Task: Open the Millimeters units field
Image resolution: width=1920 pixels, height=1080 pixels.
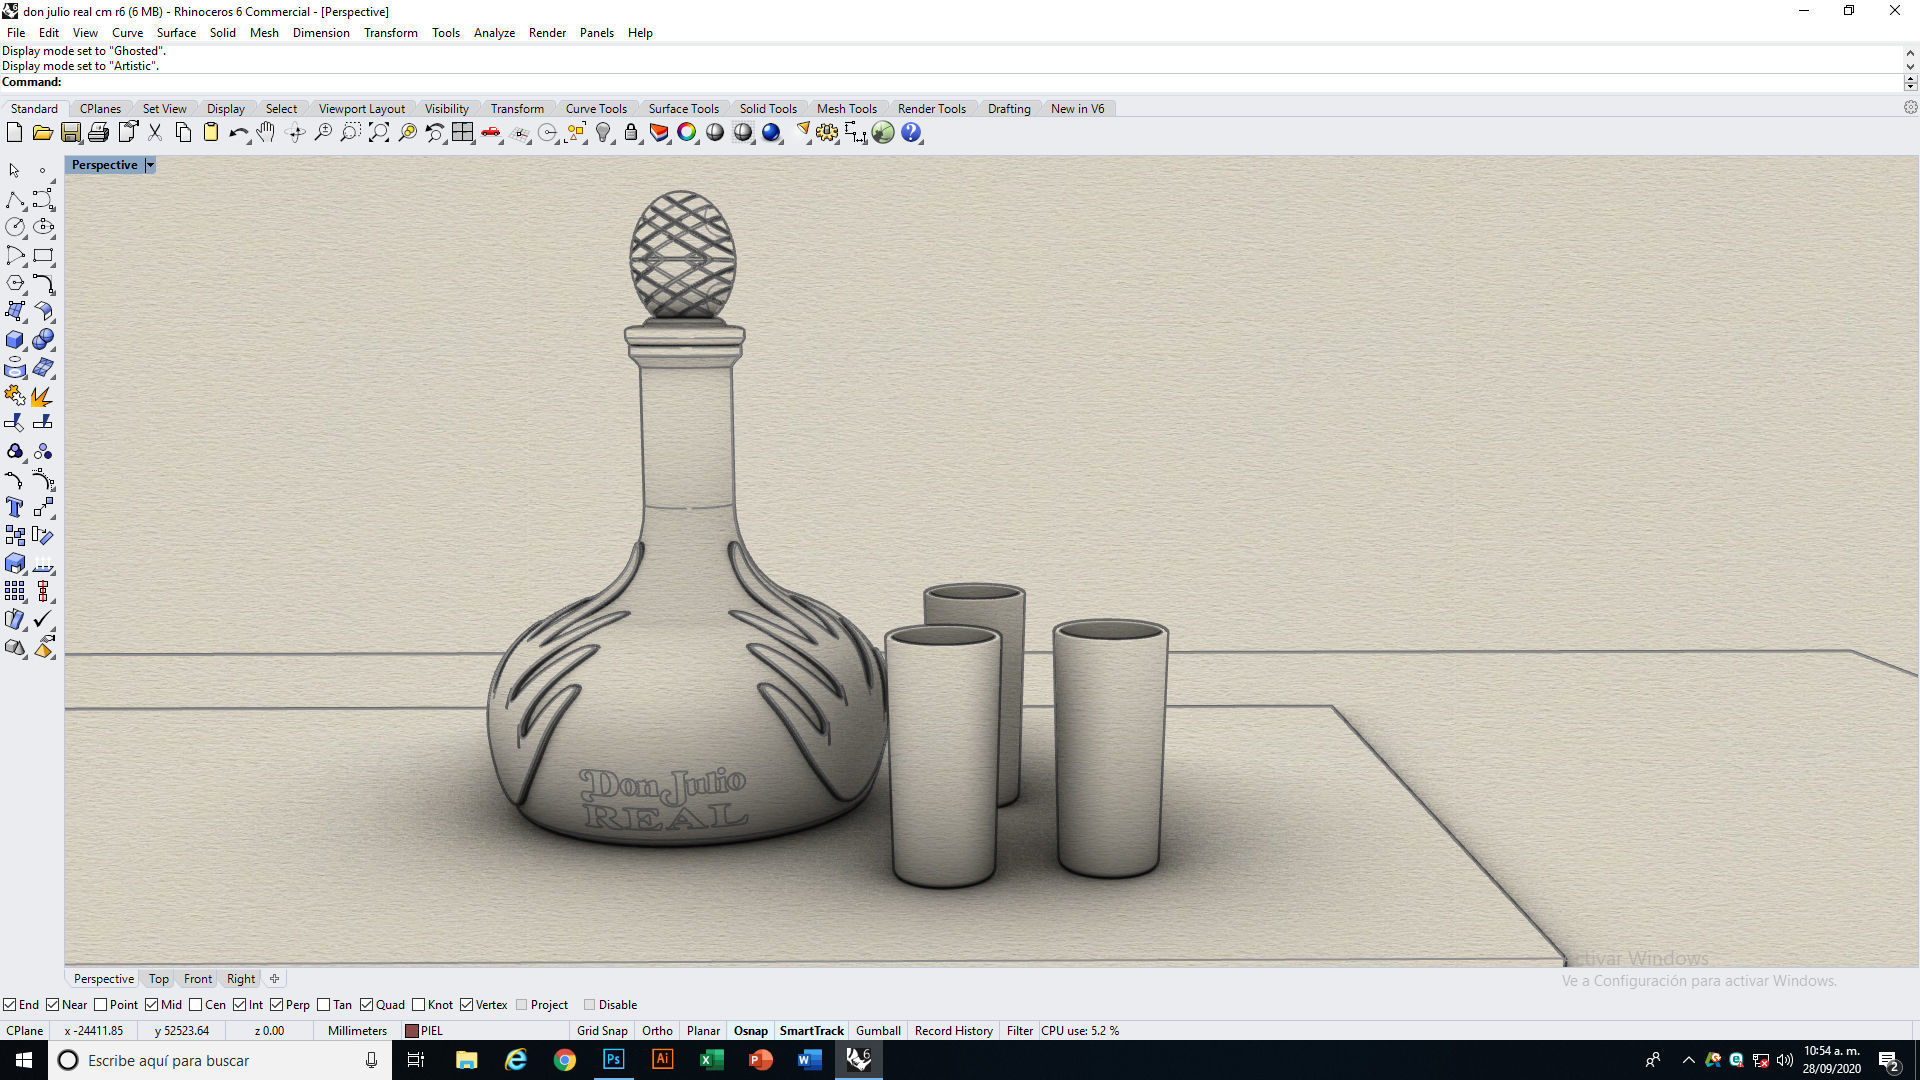Action: tap(357, 1030)
